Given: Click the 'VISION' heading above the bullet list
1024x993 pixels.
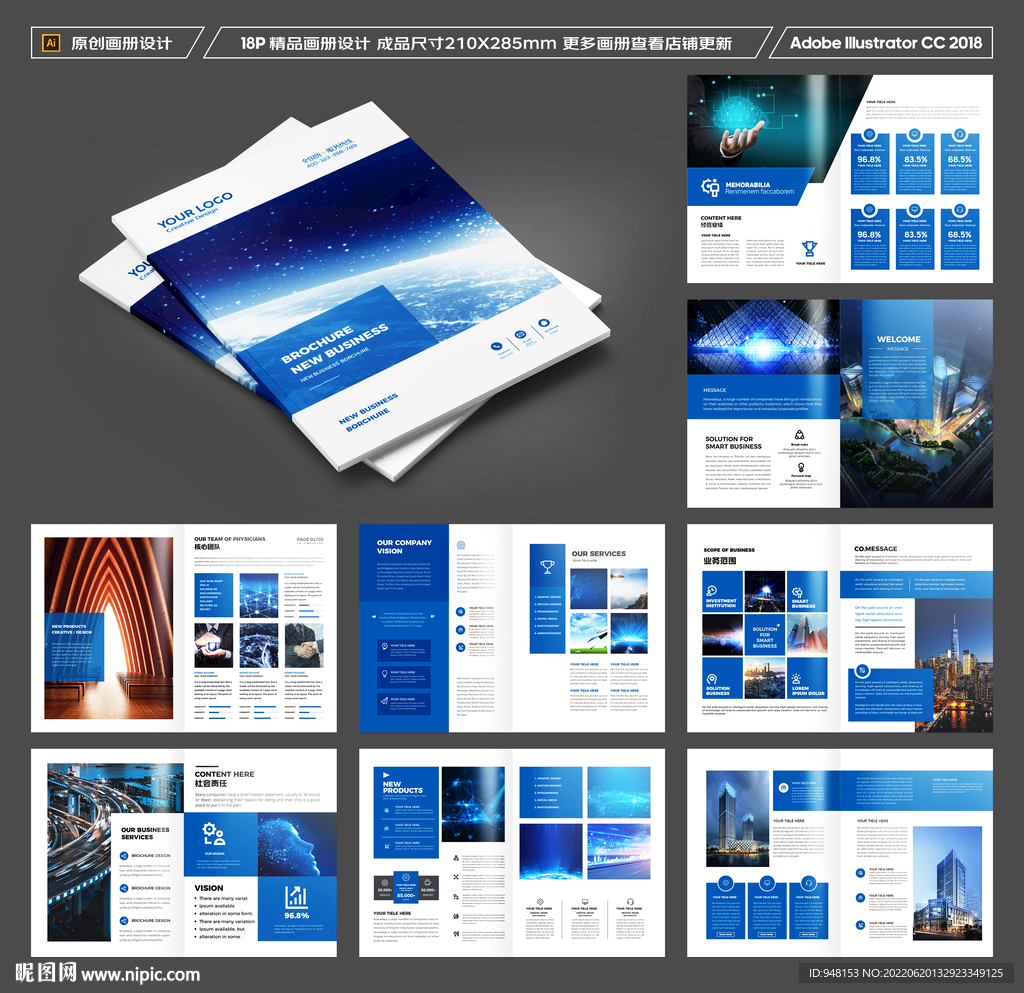Looking at the screenshot, I should pos(209,888).
